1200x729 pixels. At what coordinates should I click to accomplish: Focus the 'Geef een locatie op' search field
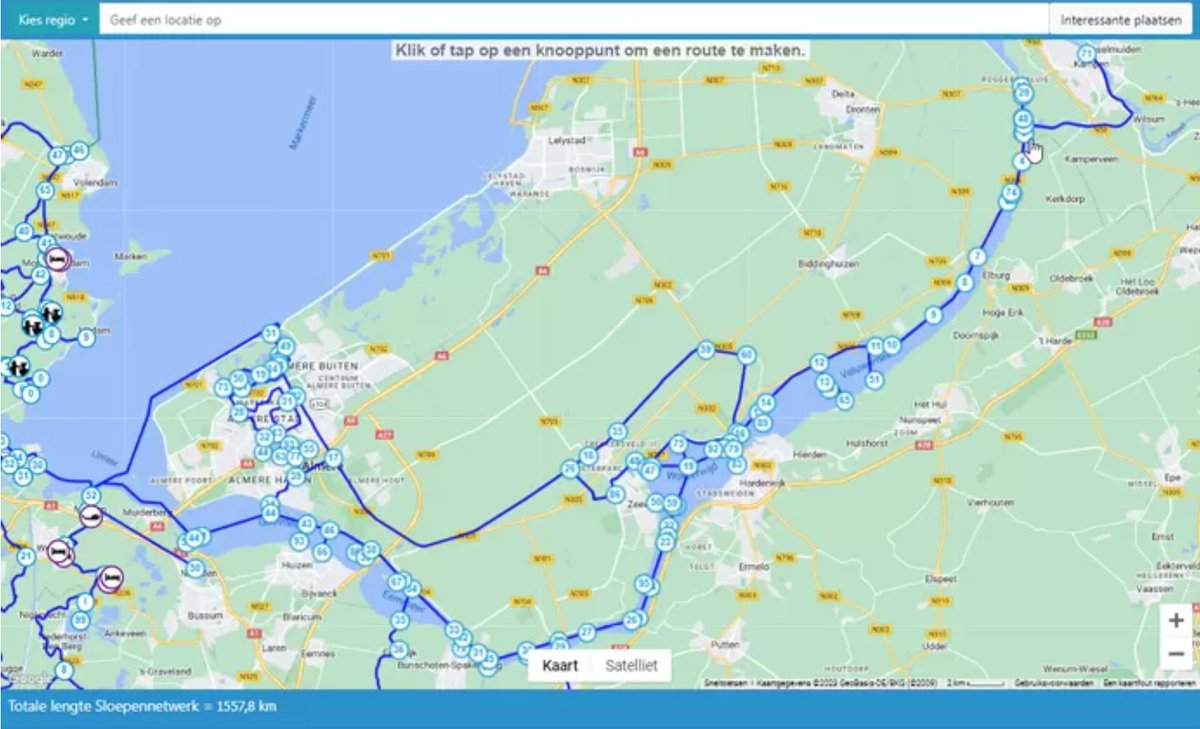573,20
